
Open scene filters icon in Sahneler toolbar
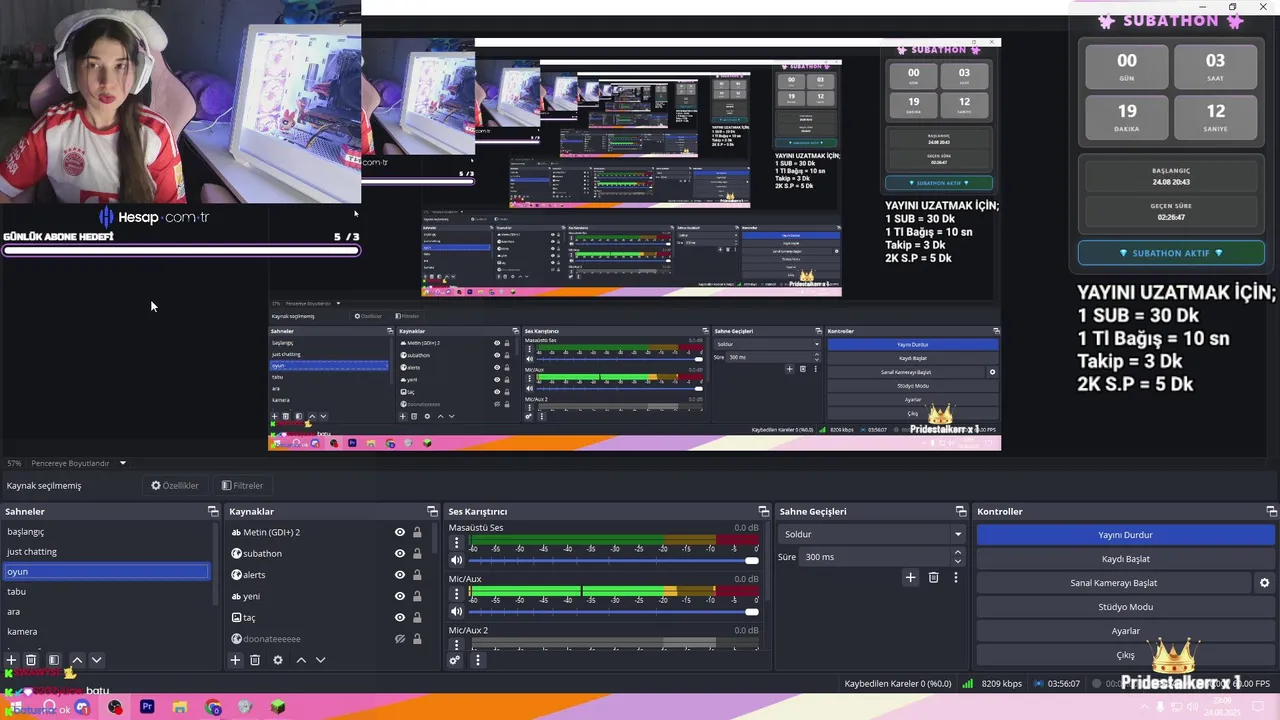54,660
